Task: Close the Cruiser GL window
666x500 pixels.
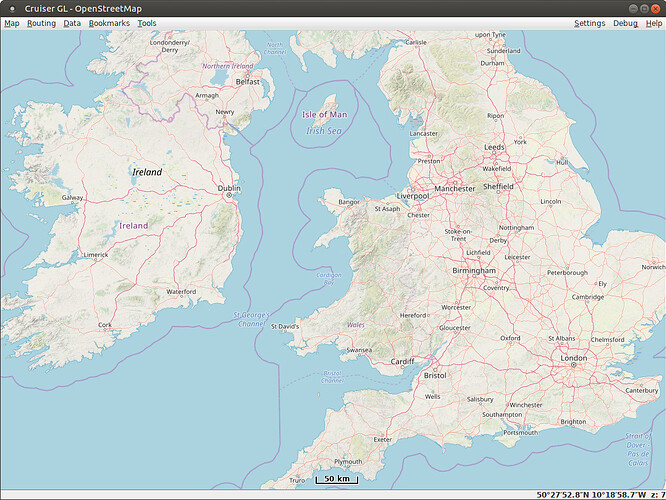Action: (x=655, y=8)
